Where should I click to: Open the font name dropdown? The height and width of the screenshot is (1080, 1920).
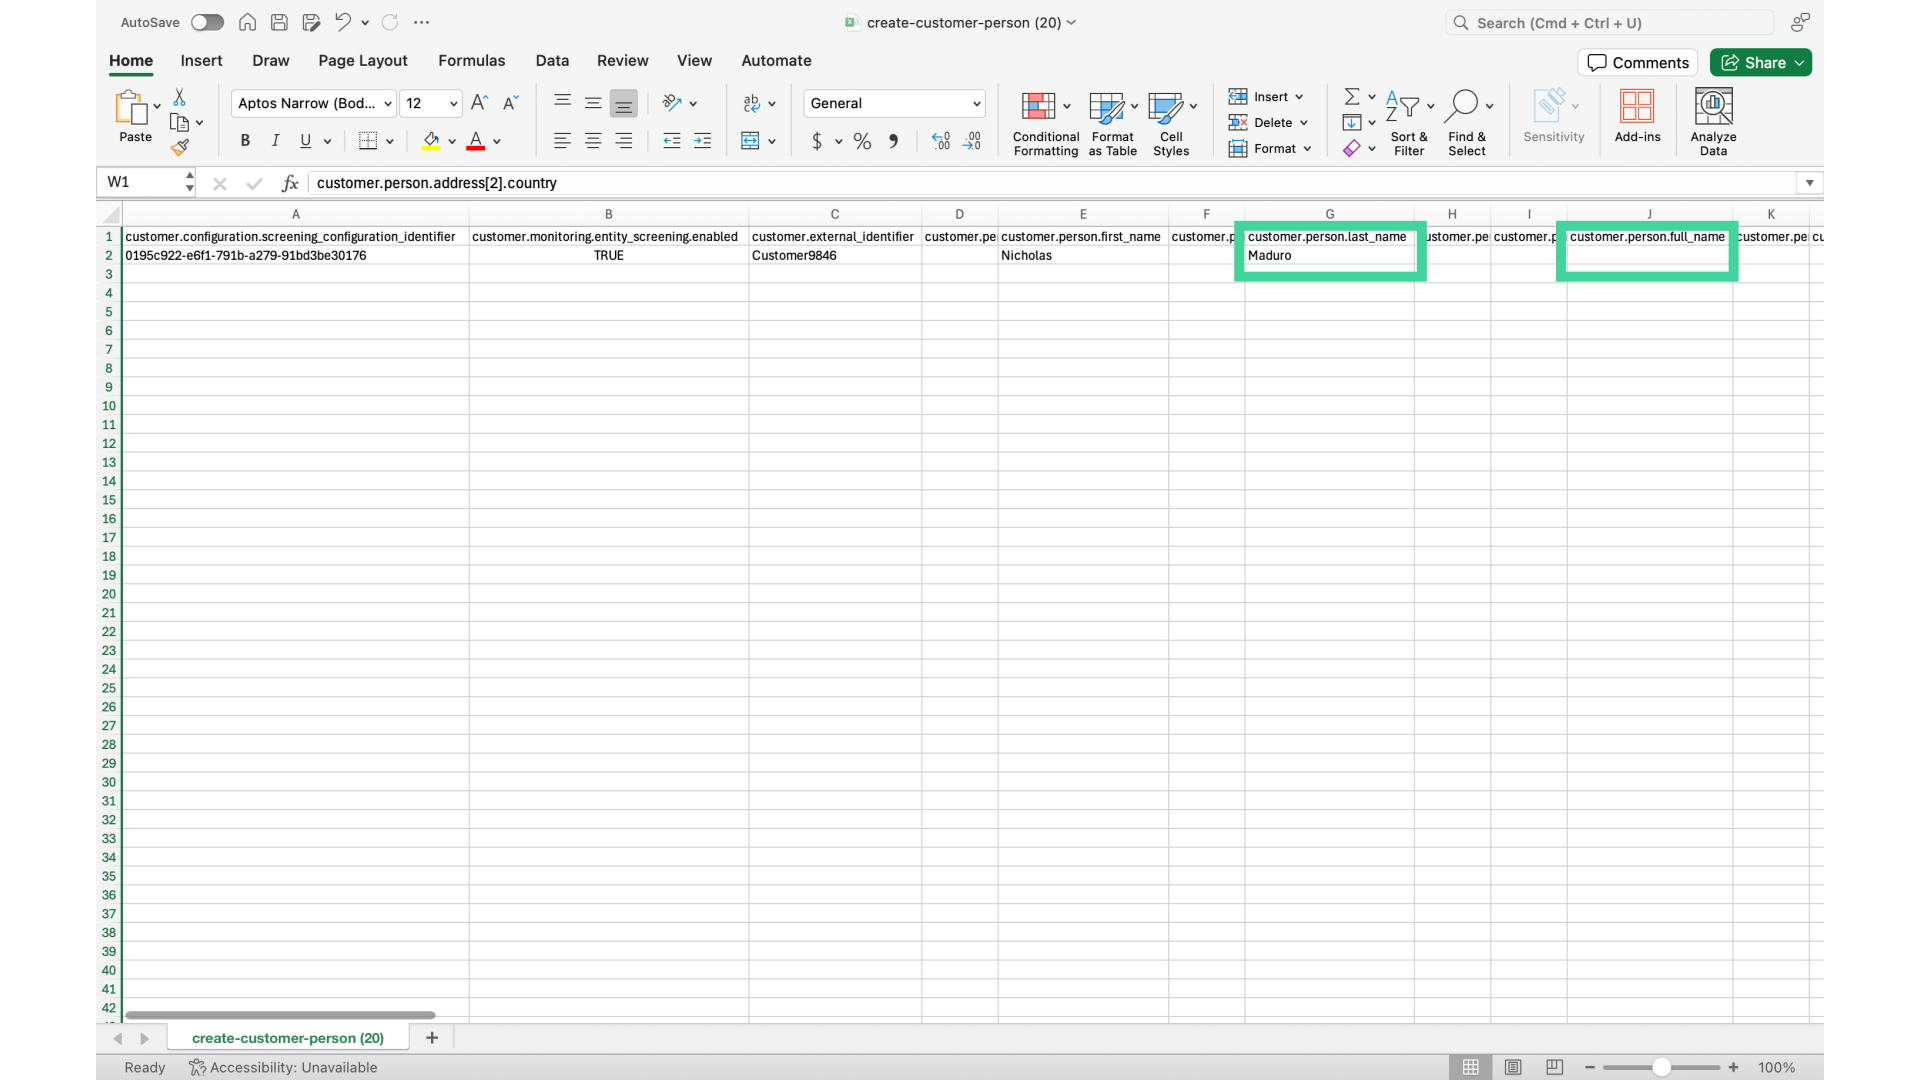point(388,103)
